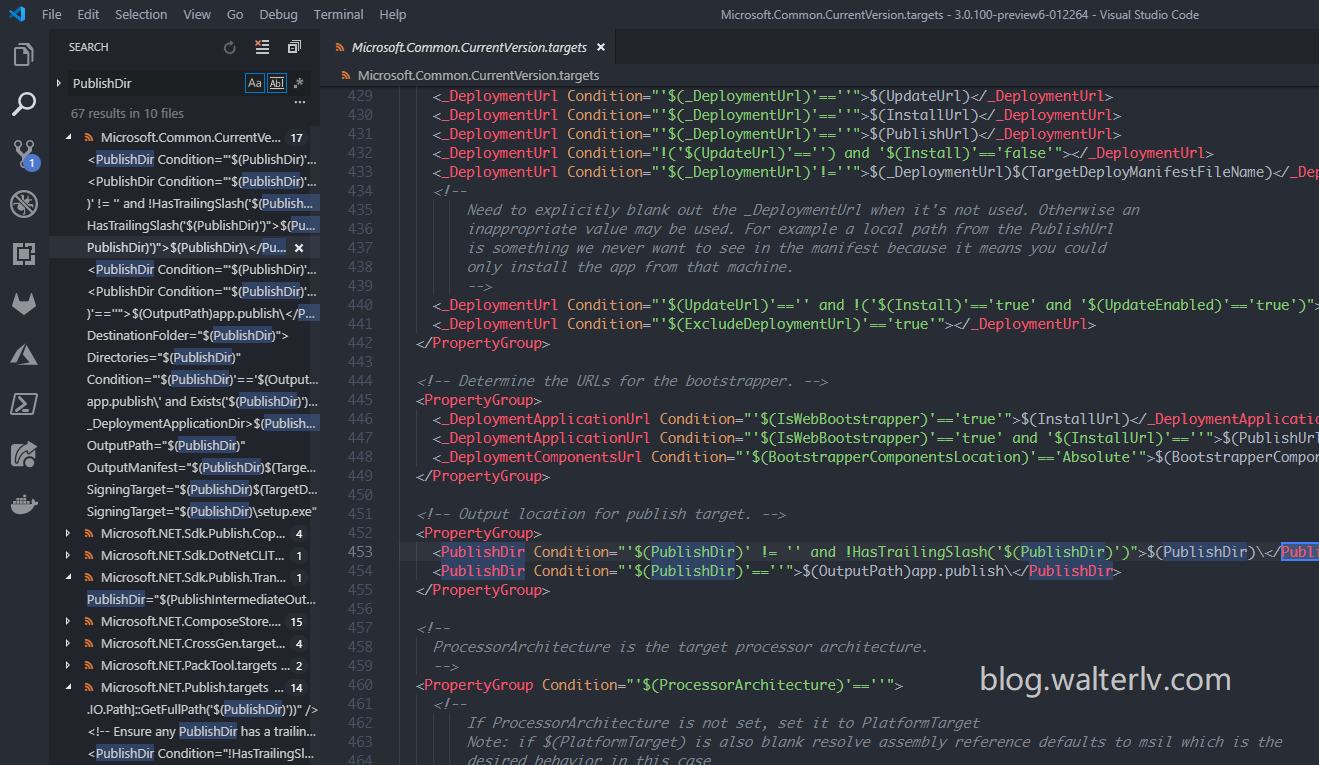Open the Extensions view icon
1319x765 pixels.
24,254
